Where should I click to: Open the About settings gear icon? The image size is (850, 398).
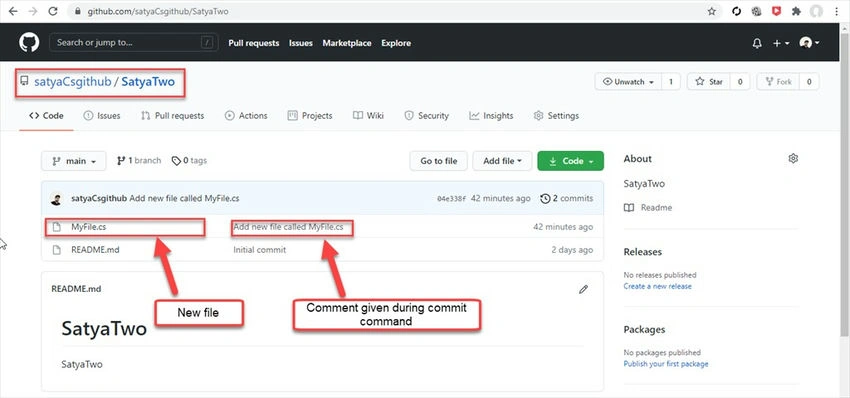(793, 158)
